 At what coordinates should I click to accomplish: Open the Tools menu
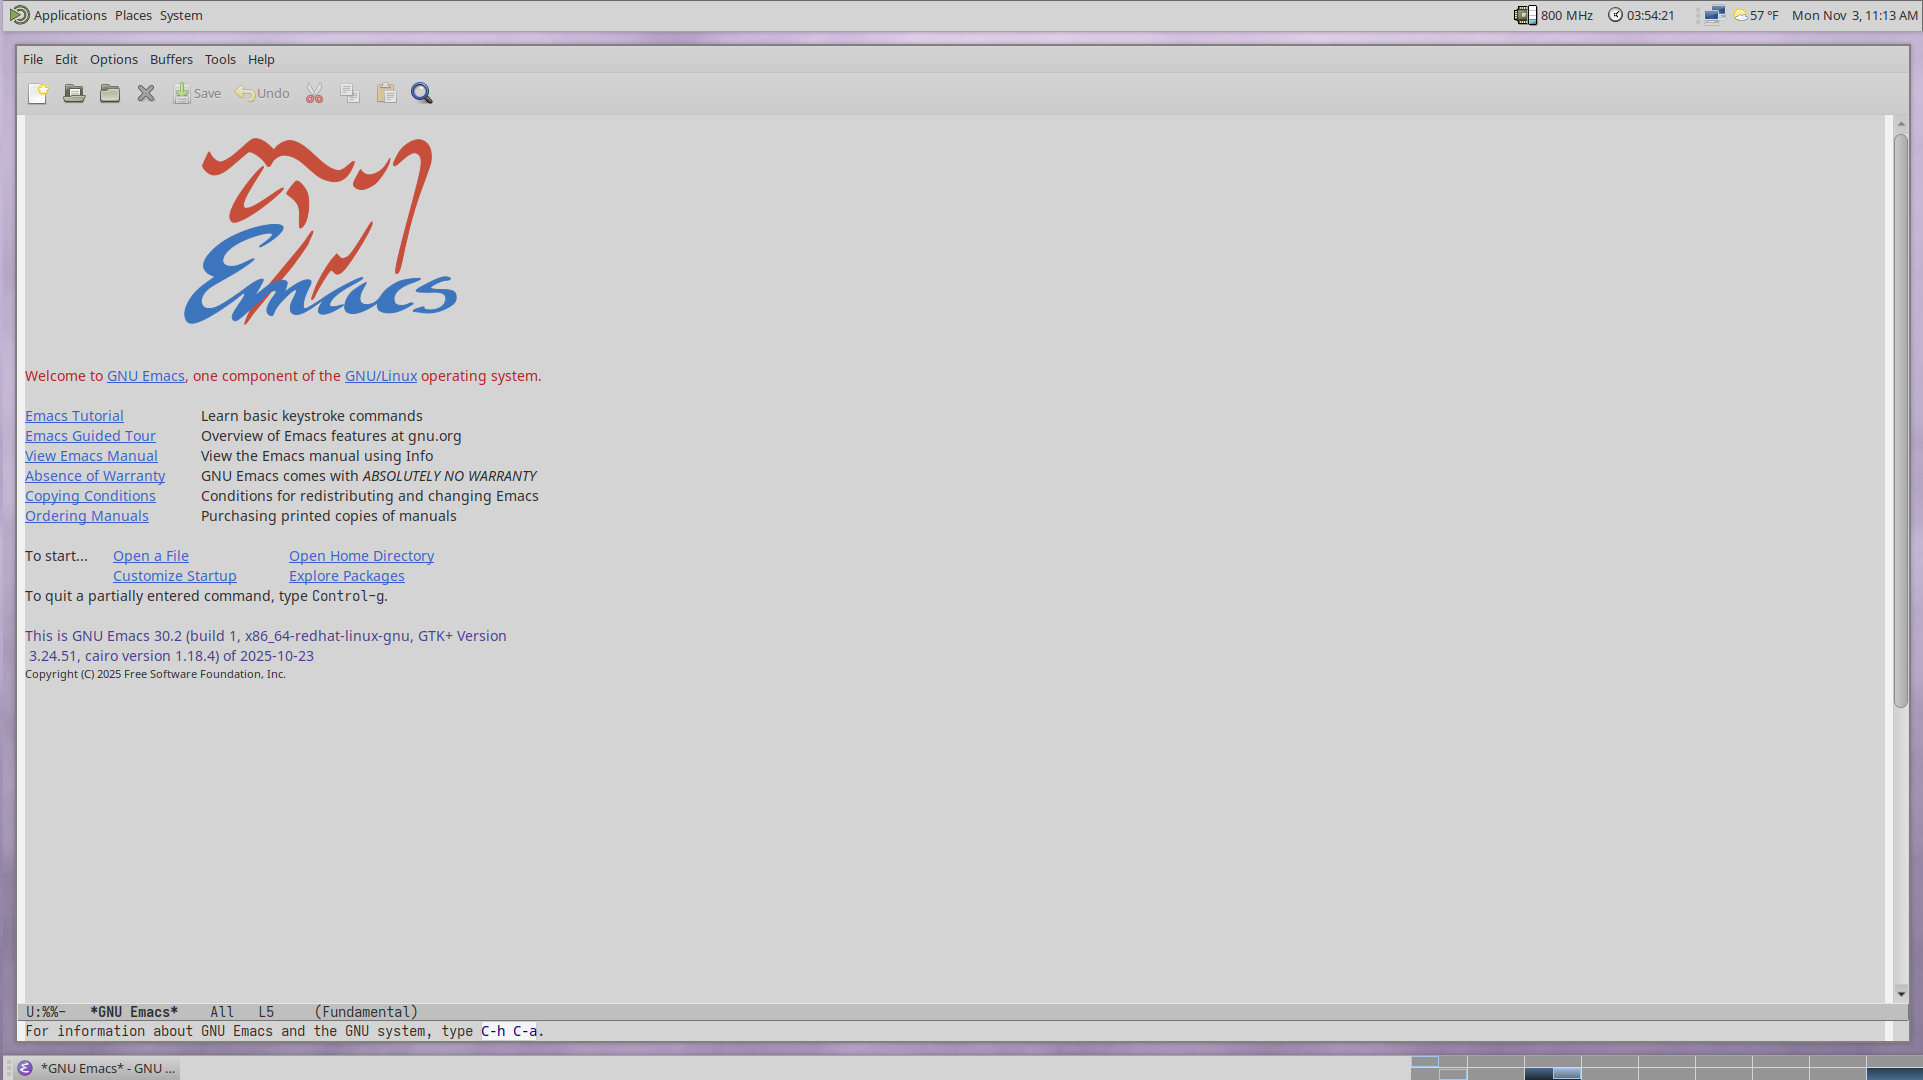click(x=220, y=59)
